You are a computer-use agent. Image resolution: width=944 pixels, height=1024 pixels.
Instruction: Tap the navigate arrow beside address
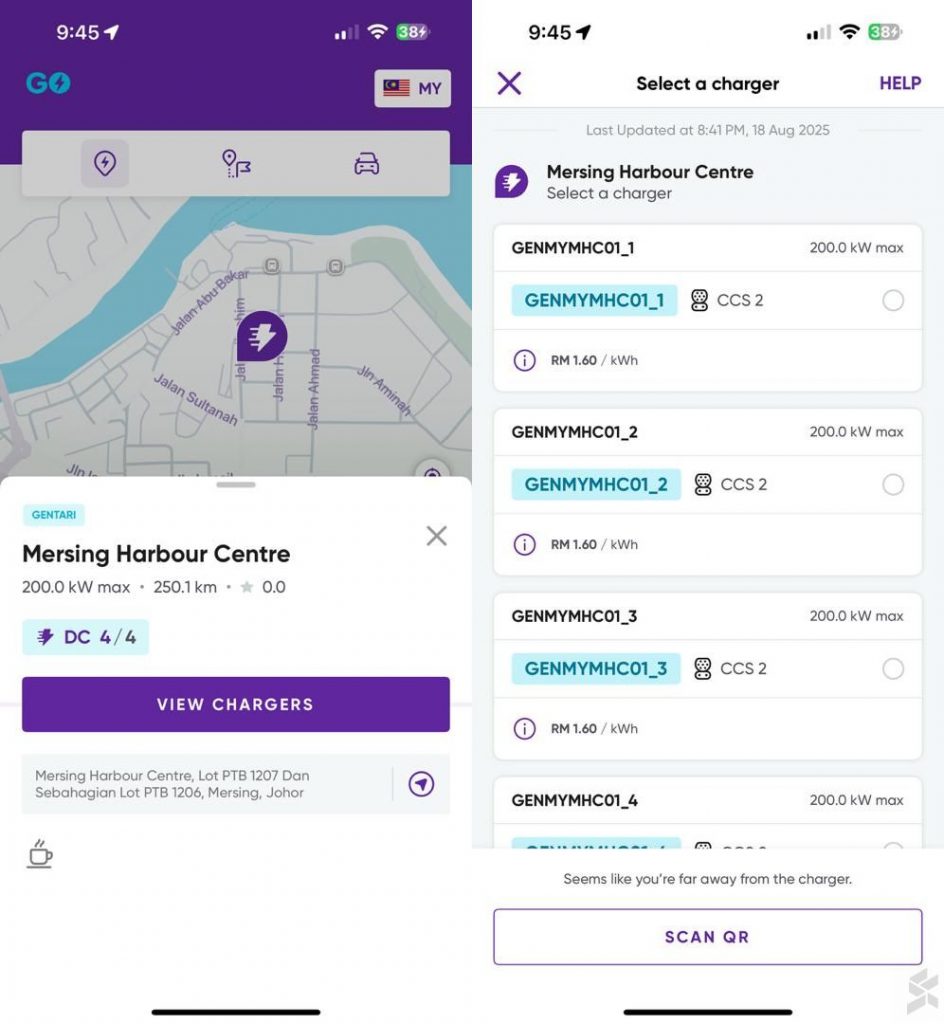click(421, 785)
